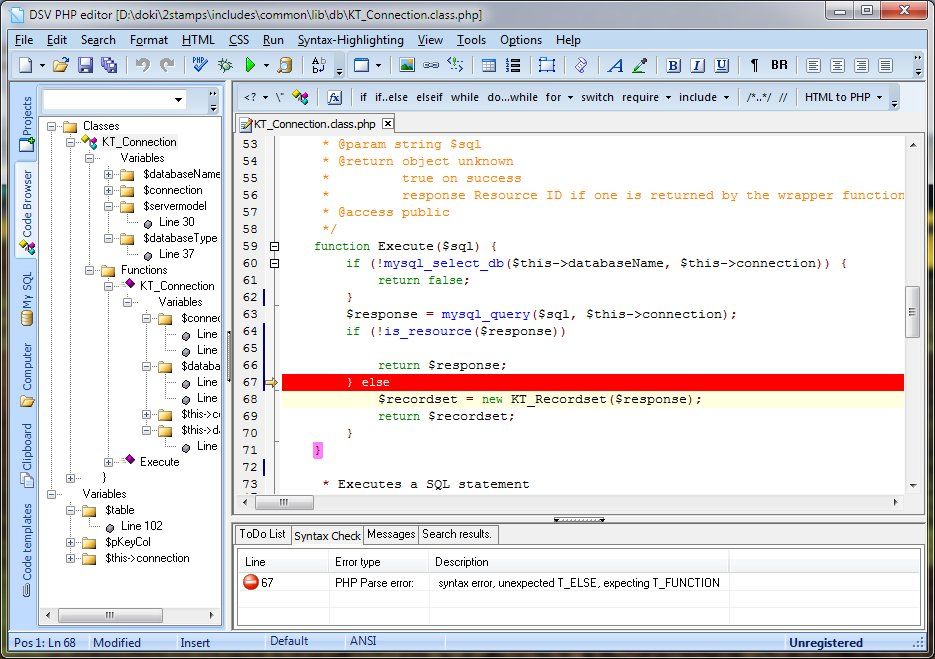This screenshot has height=659, width=935.
Task: Switch to the Messages tab
Action: (391, 535)
